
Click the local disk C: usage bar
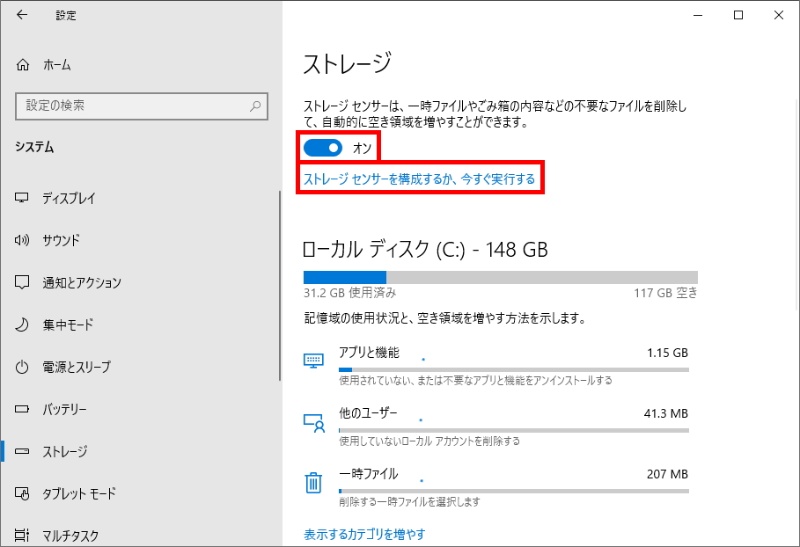500,277
